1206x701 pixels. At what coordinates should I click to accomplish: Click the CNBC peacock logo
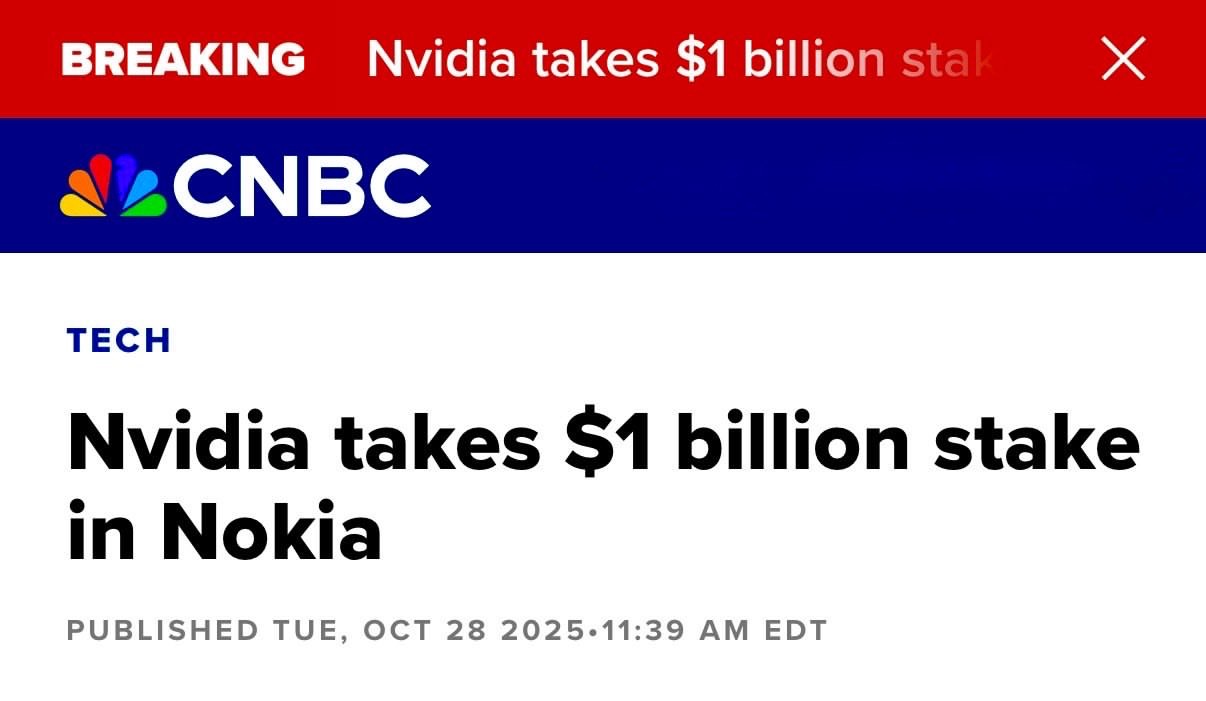point(113,187)
